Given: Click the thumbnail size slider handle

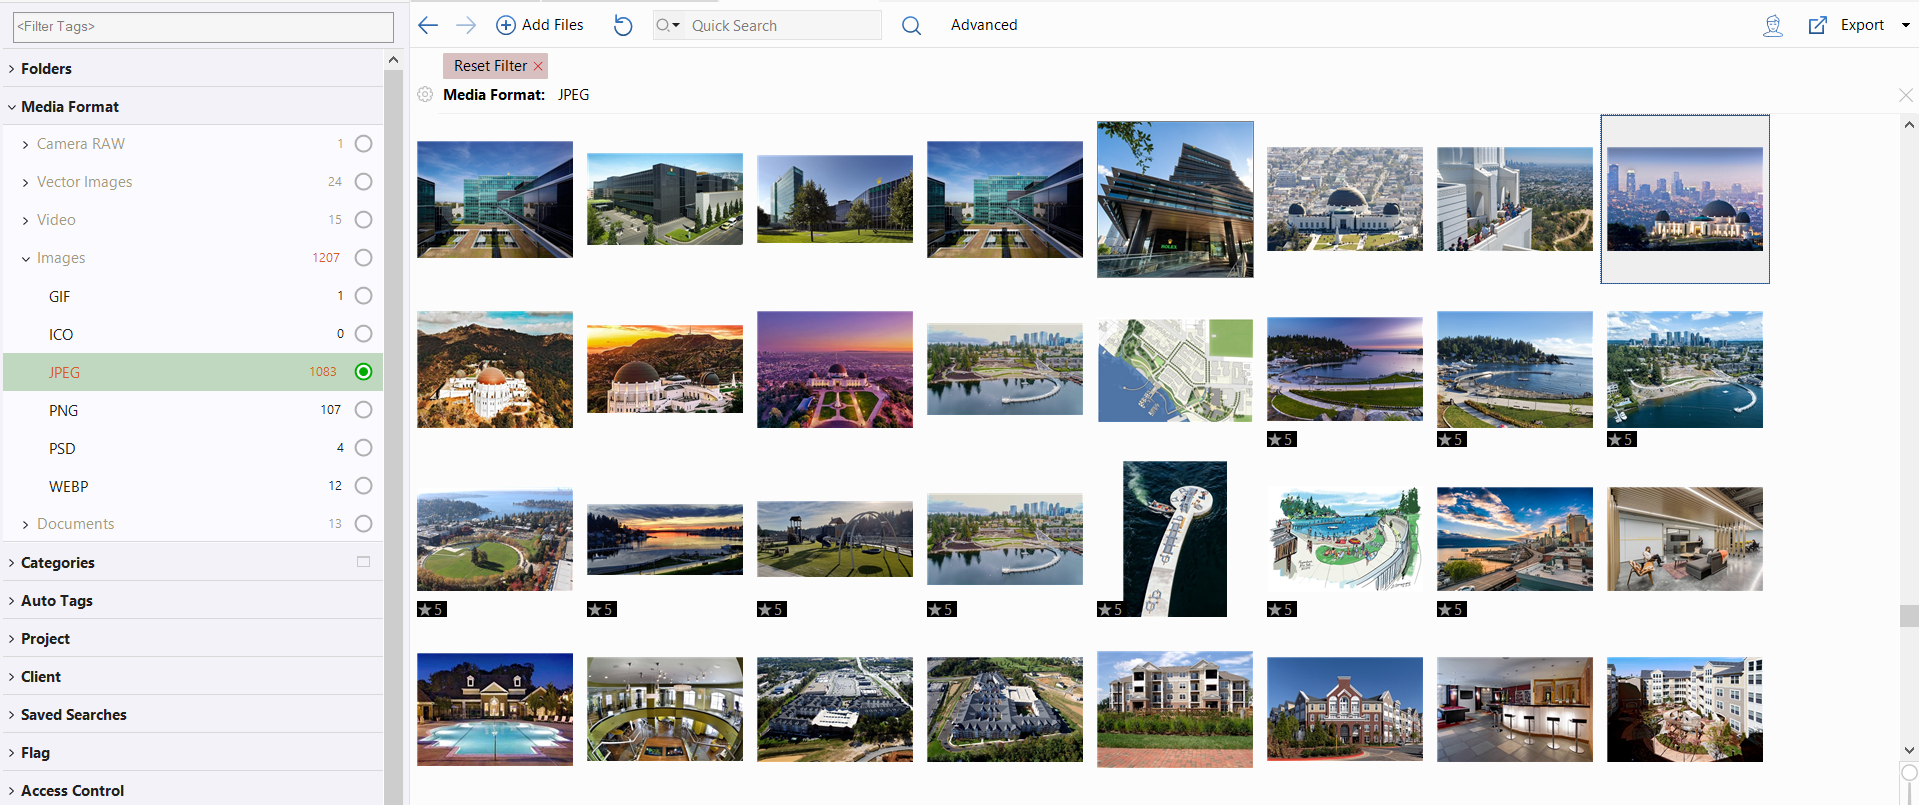Looking at the screenshot, I should (x=1909, y=773).
